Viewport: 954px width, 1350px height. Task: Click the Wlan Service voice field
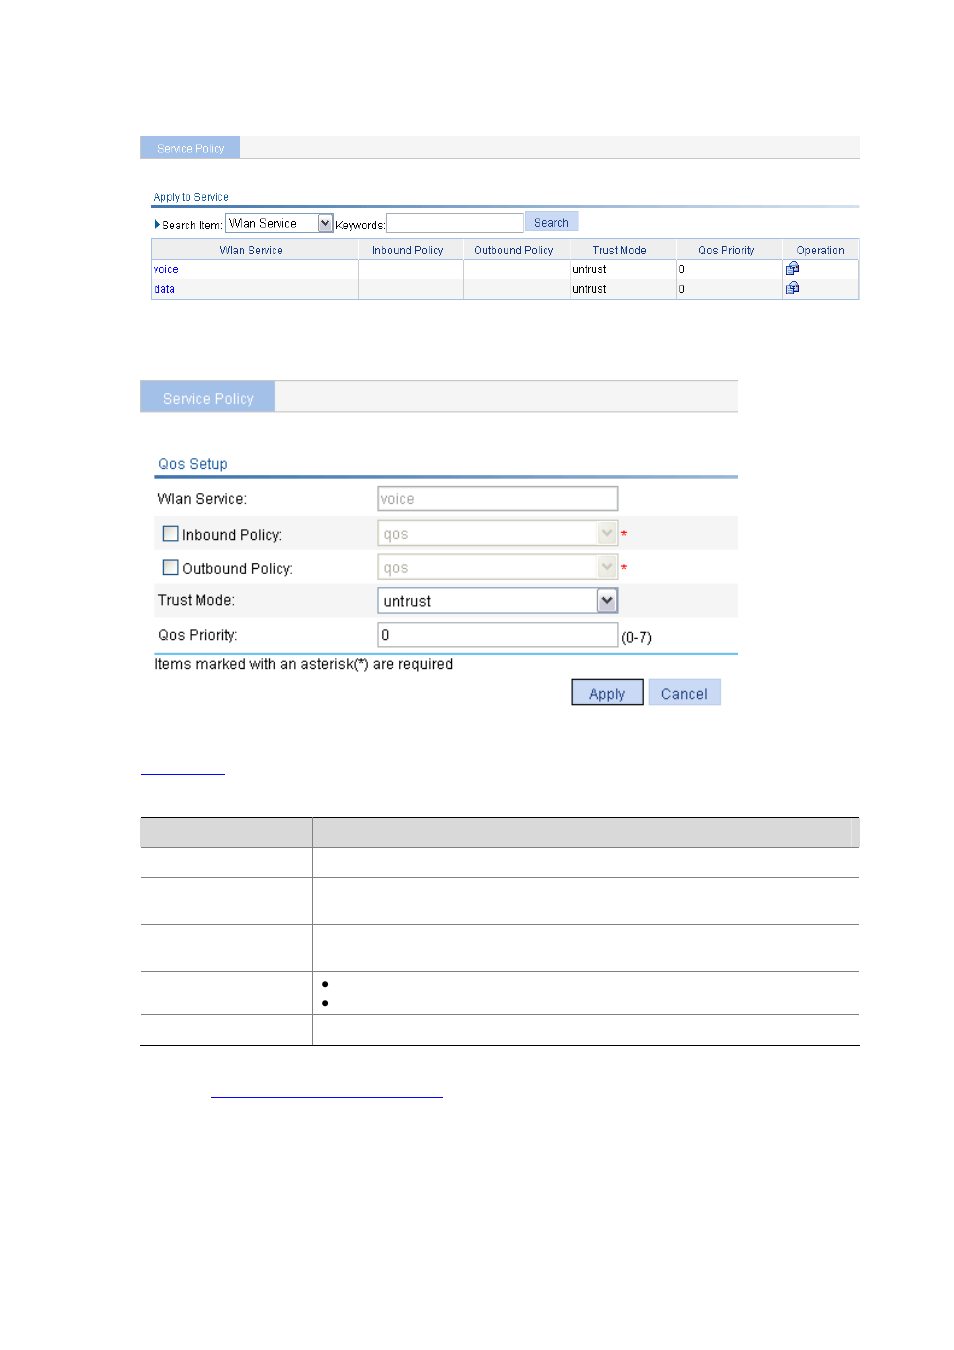(498, 499)
